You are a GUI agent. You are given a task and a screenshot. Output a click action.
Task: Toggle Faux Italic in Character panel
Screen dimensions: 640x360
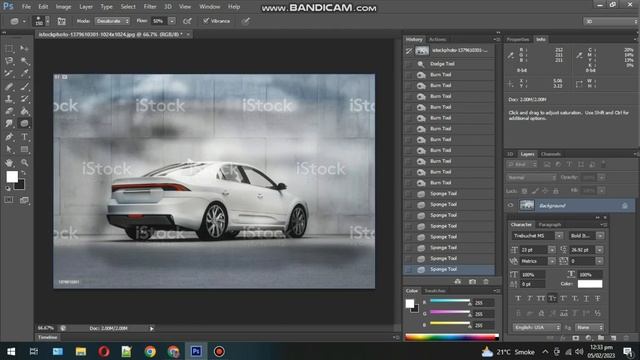point(529,299)
